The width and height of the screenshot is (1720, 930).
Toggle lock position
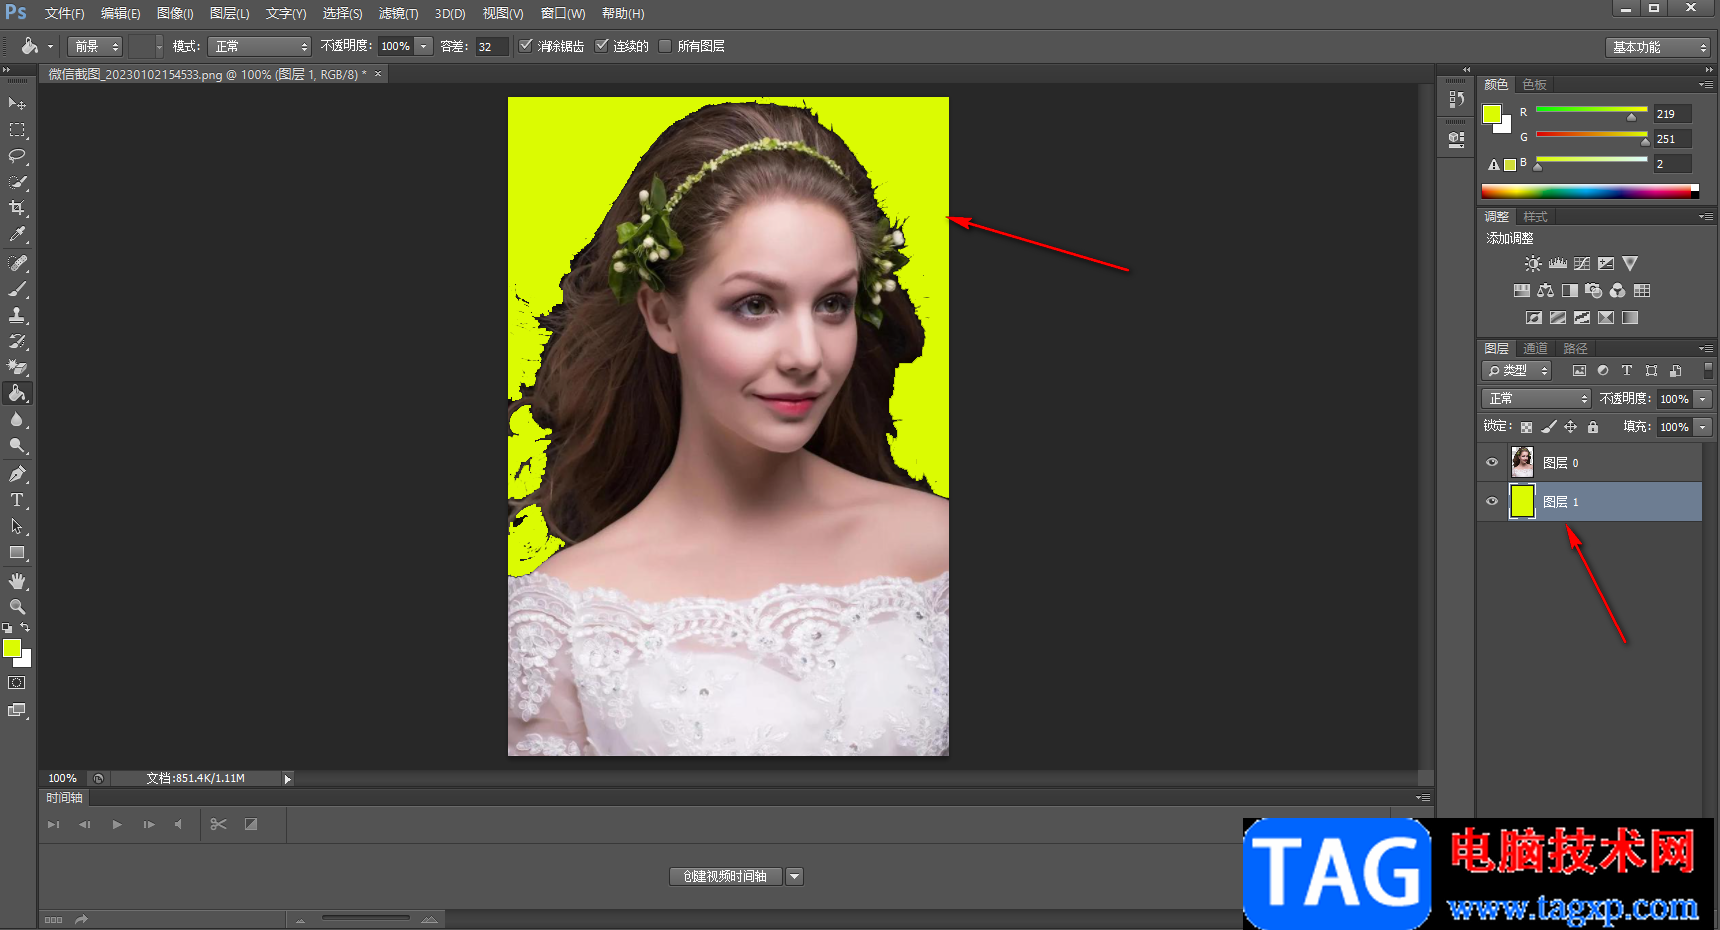[1571, 427]
